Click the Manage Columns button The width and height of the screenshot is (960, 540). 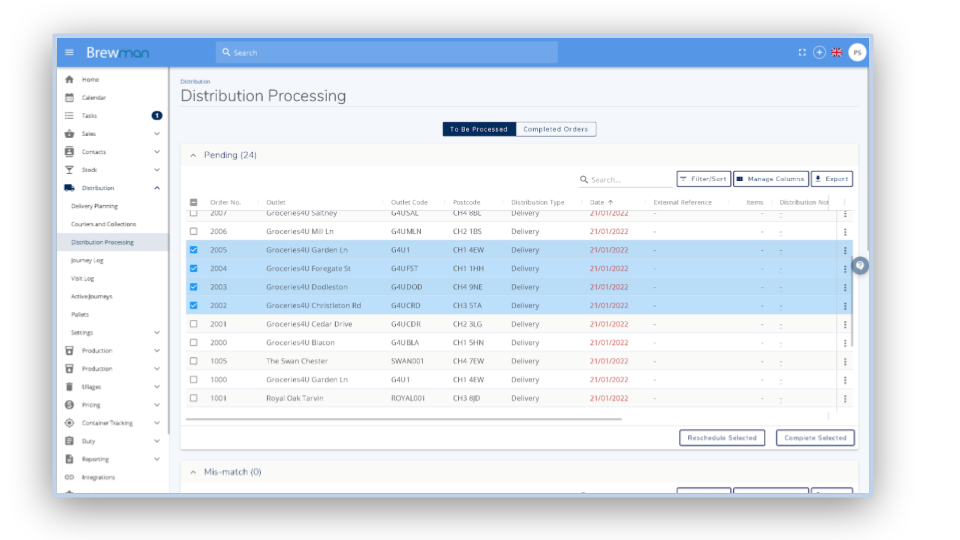click(771, 179)
